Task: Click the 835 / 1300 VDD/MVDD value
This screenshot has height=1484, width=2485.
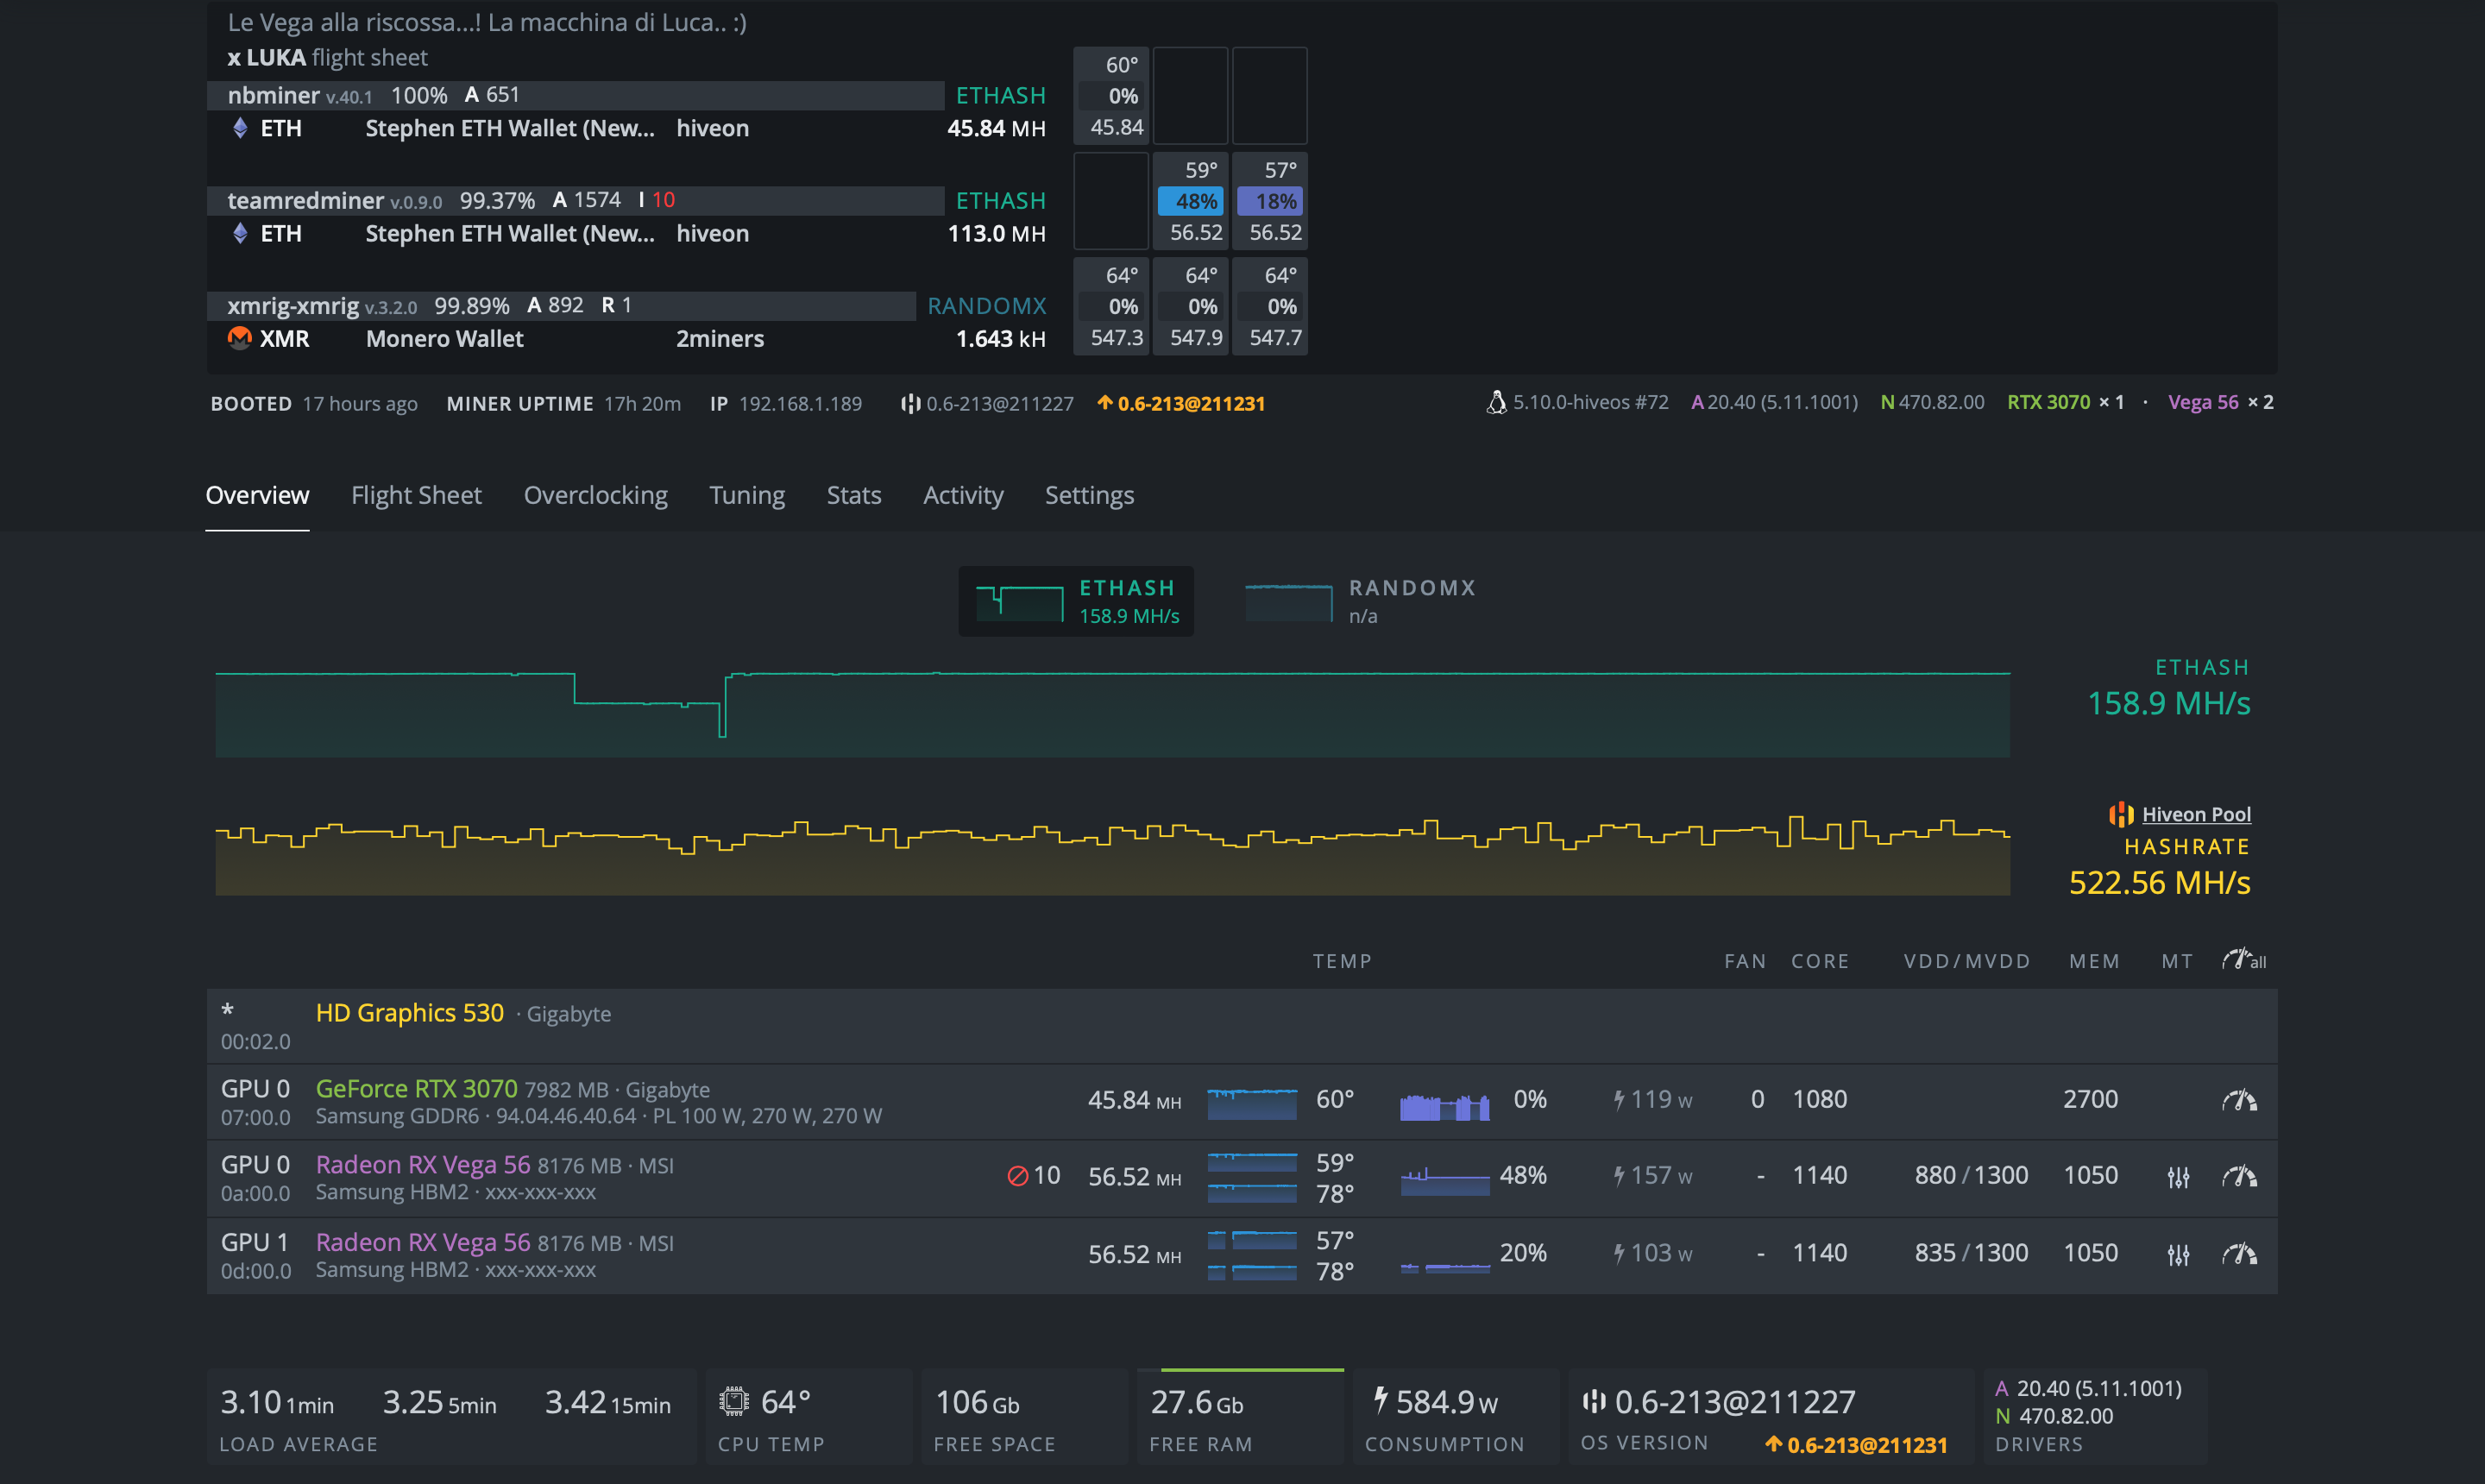Action: coord(1971,1253)
